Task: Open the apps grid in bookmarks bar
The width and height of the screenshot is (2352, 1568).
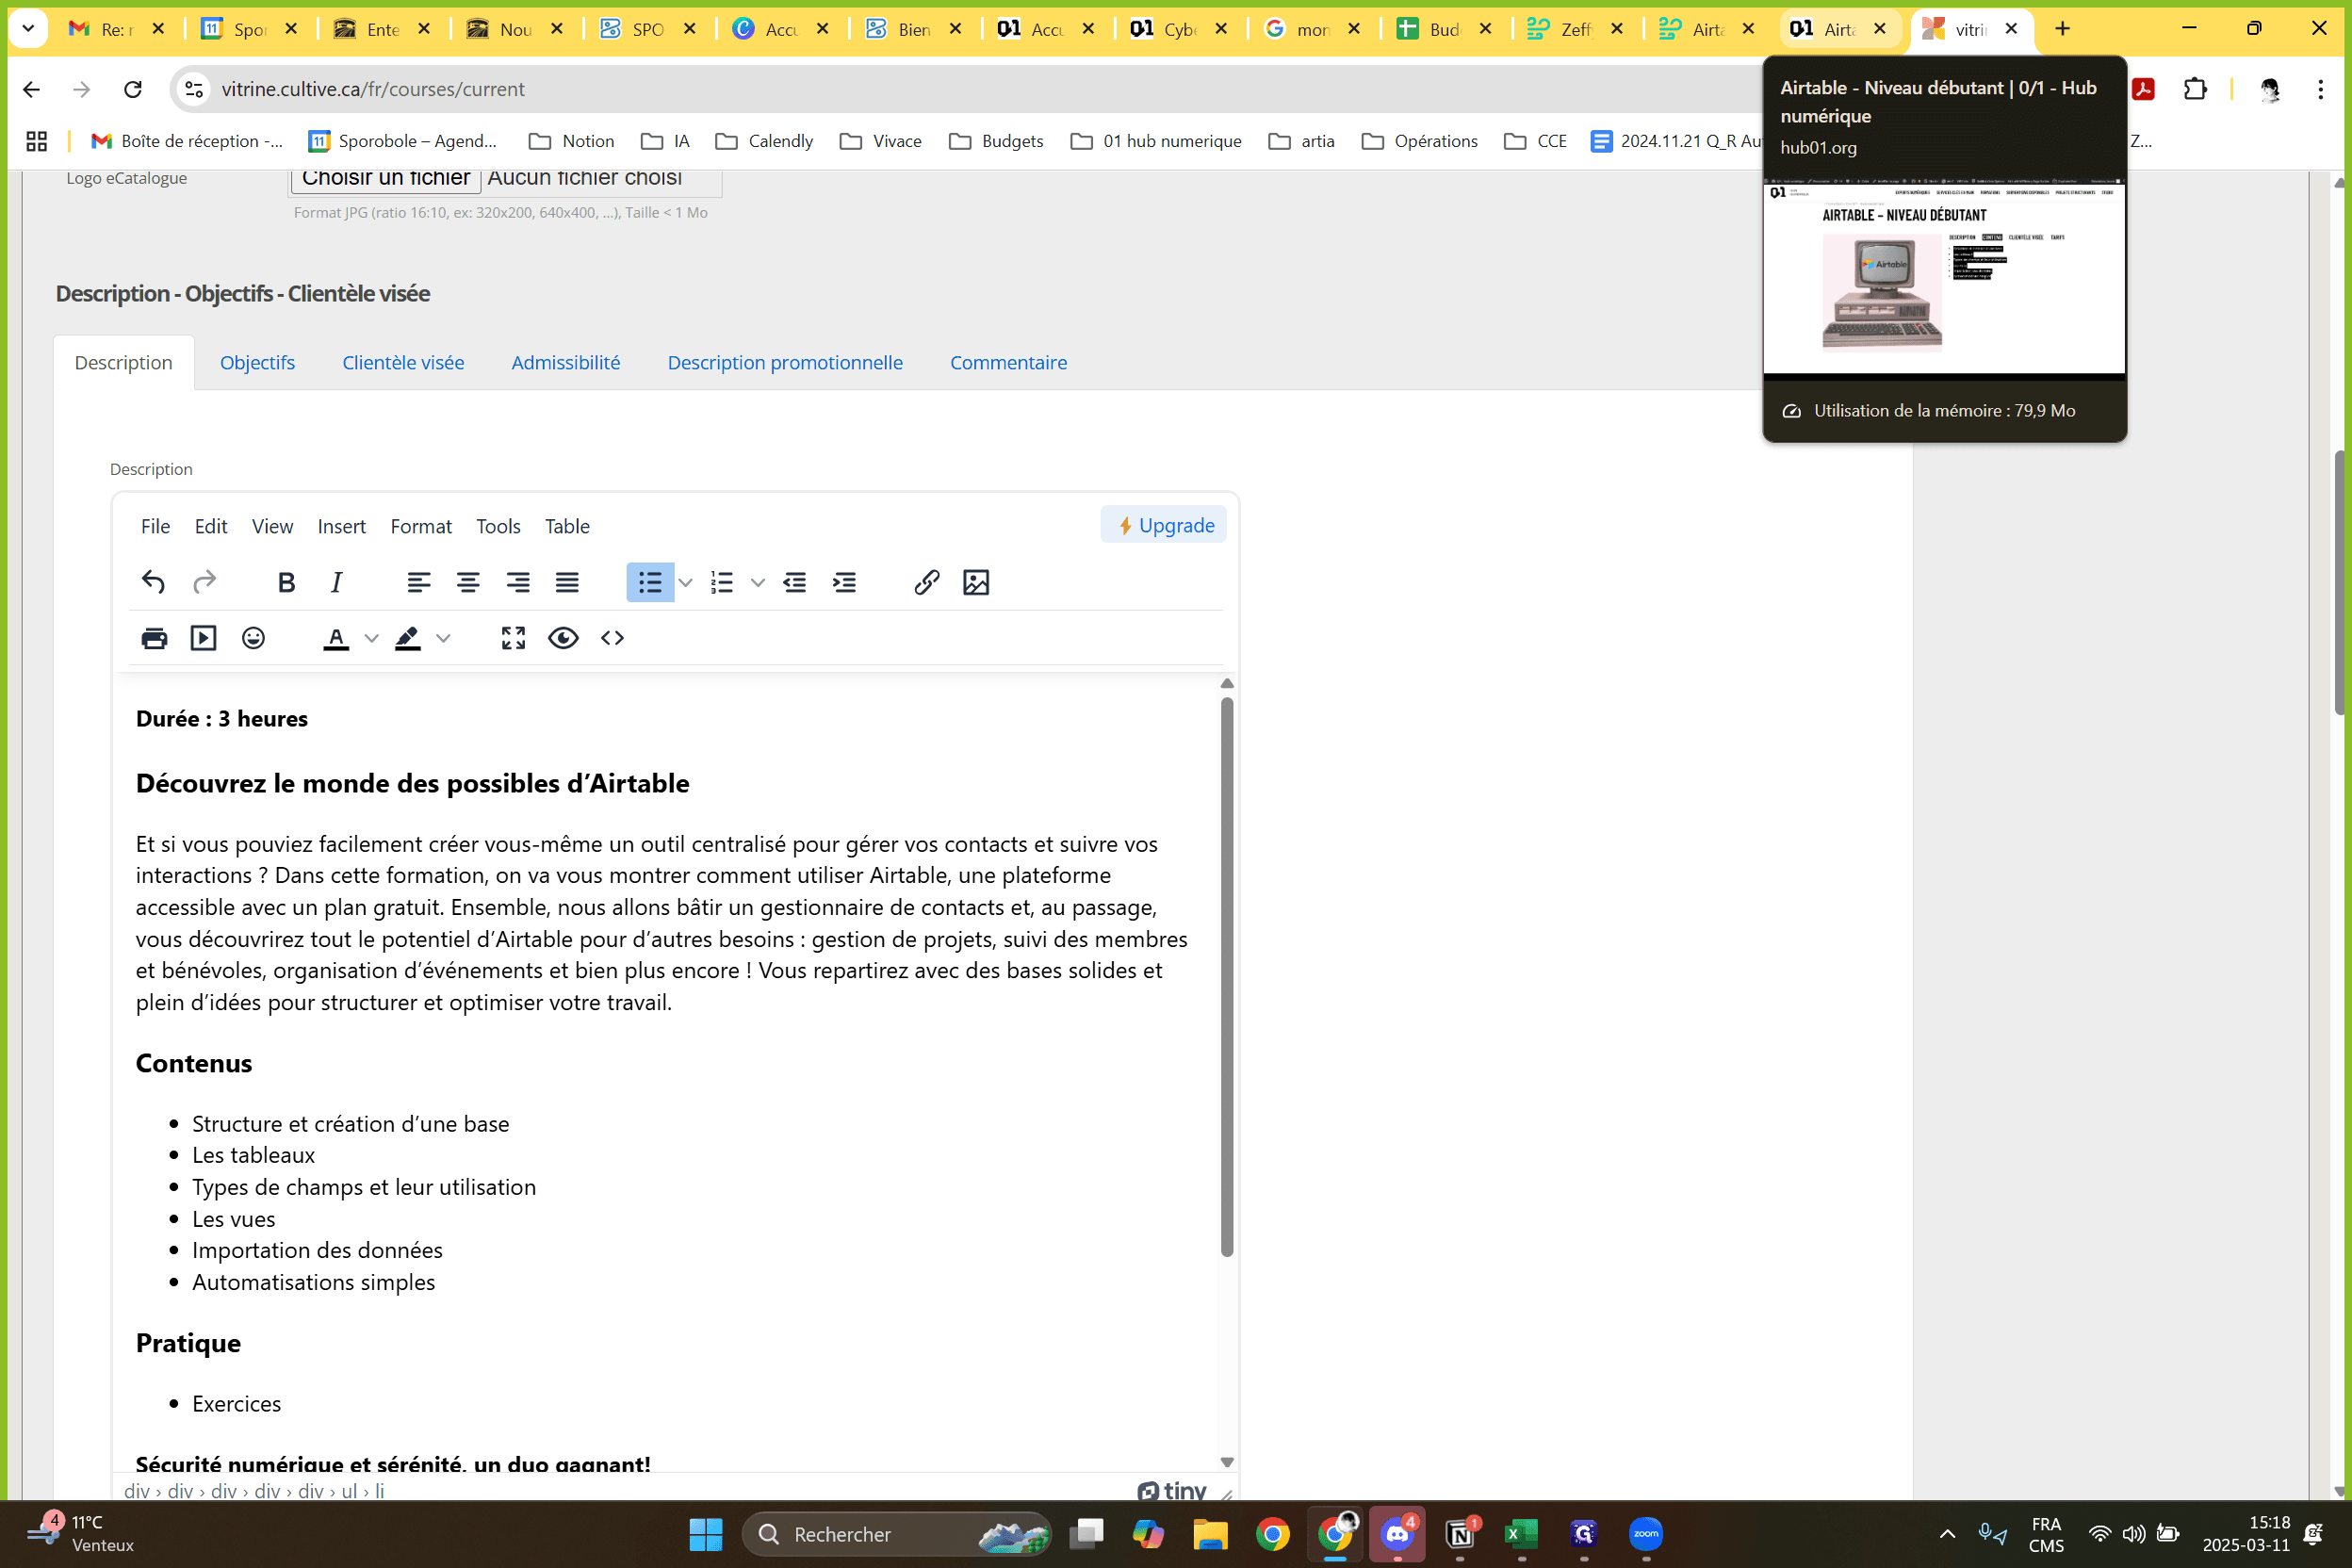Action: click(x=37, y=141)
